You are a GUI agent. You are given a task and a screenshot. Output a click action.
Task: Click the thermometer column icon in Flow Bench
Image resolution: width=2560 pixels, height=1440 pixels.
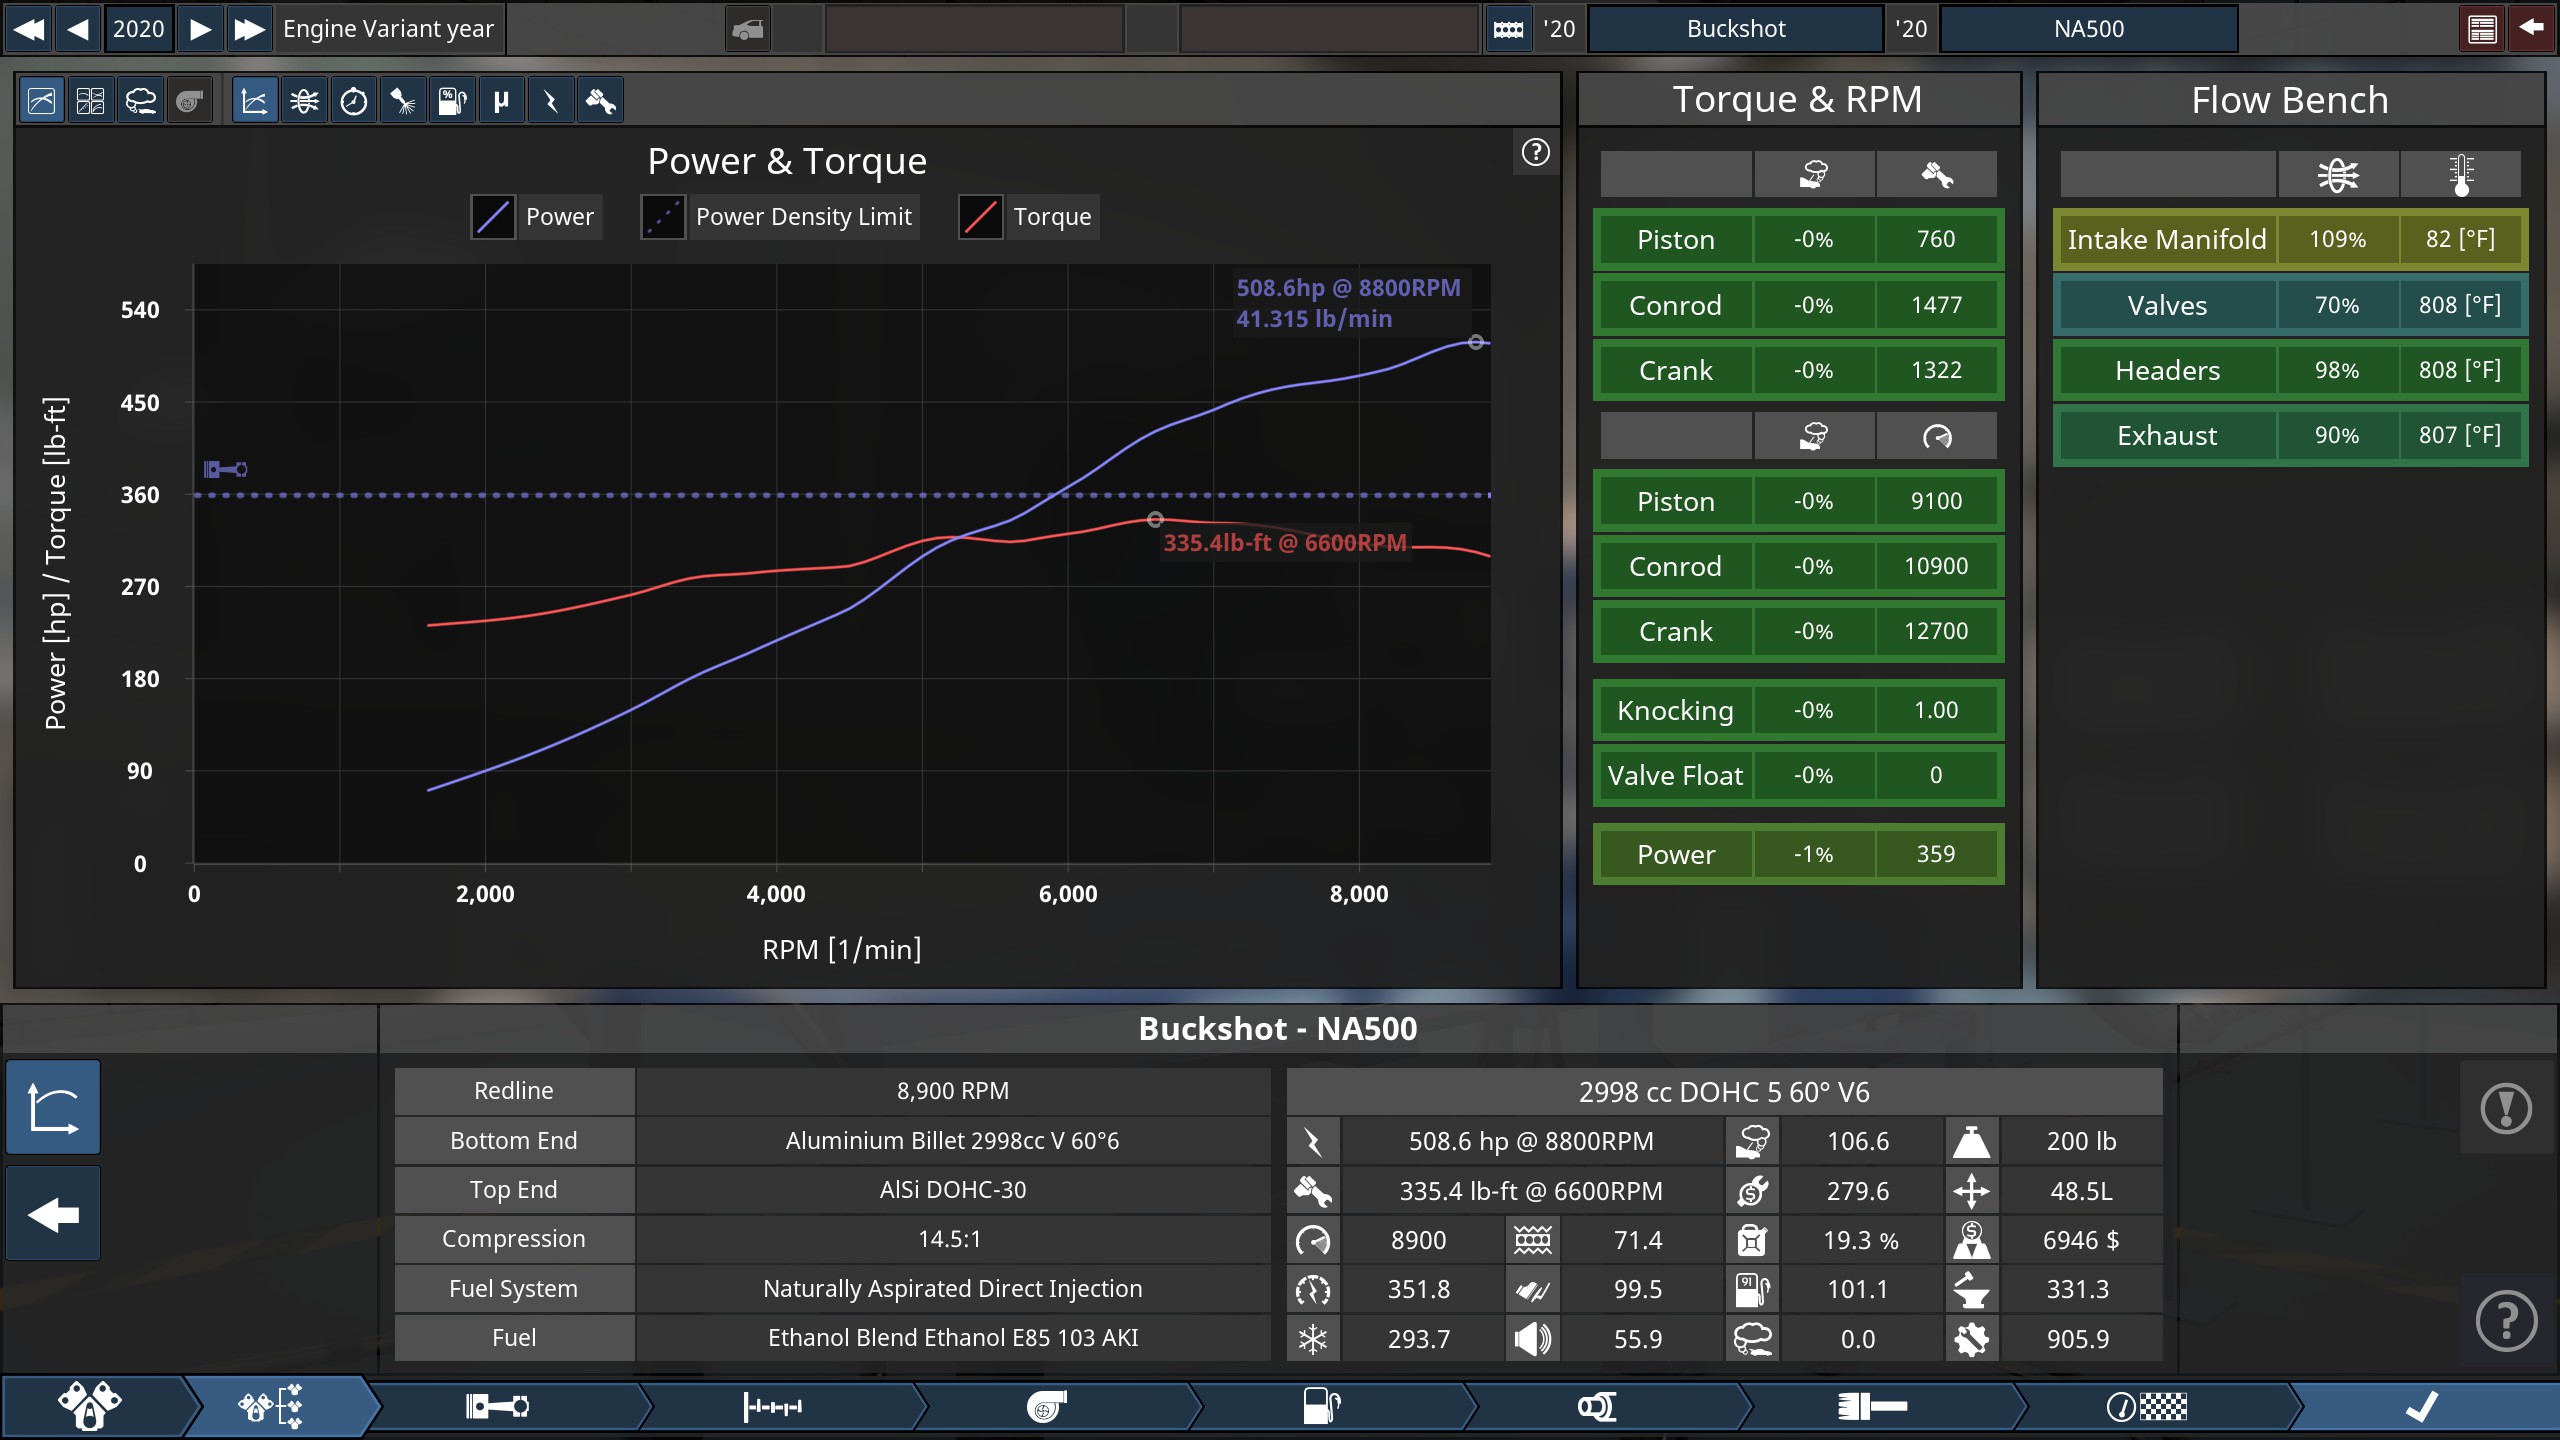(2461, 175)
